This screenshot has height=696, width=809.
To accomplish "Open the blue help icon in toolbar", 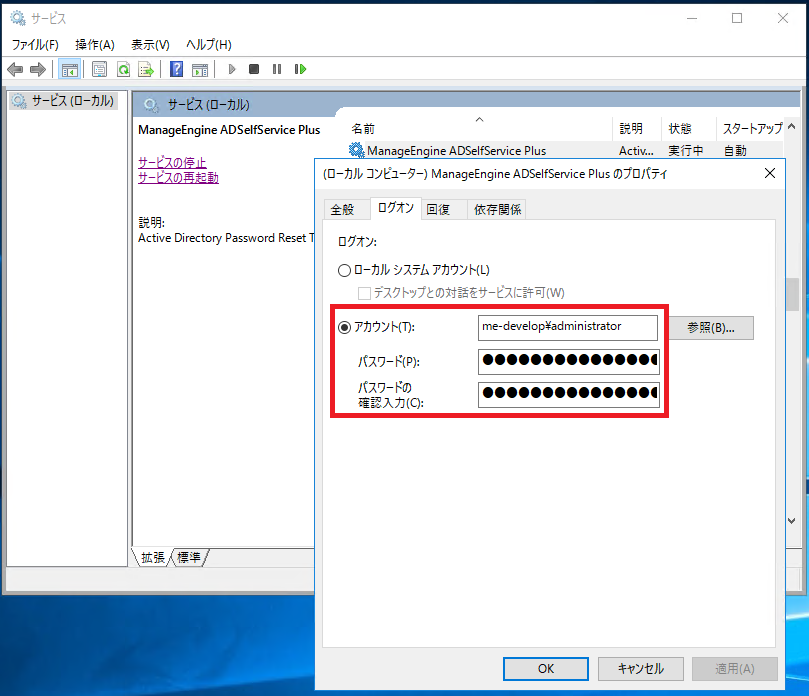I will pos(176,69).
